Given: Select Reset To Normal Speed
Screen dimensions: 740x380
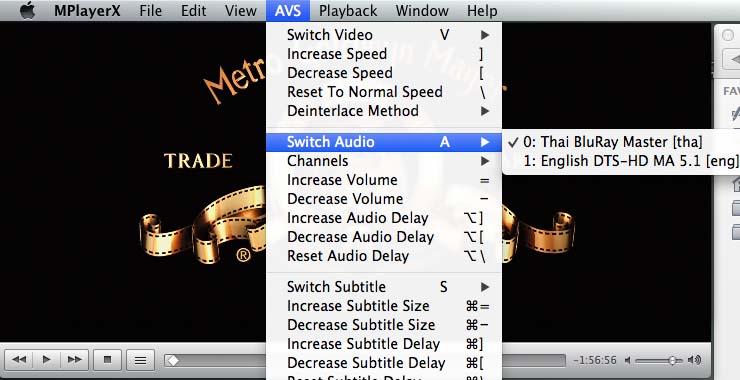Looking at the screenshot, I should pos(384,92).
